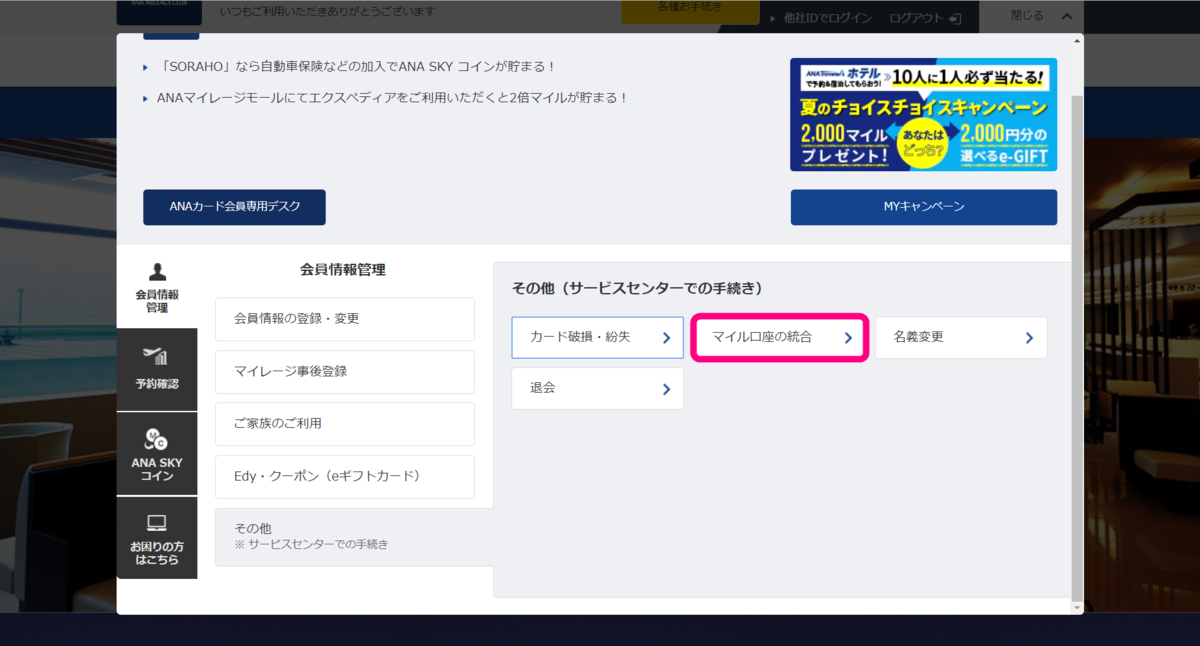This screenshot has height=646, width=1200.
Task: Click scrollbar up arrow of the panel
Action: click(1077, 41)
